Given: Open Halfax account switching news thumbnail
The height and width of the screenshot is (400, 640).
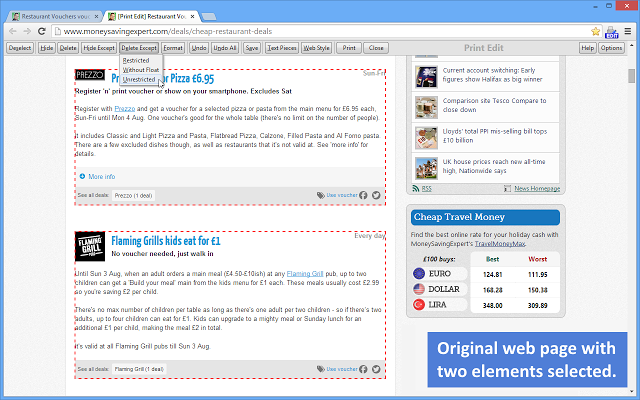Looking at the screenshot, I should 426,76.
